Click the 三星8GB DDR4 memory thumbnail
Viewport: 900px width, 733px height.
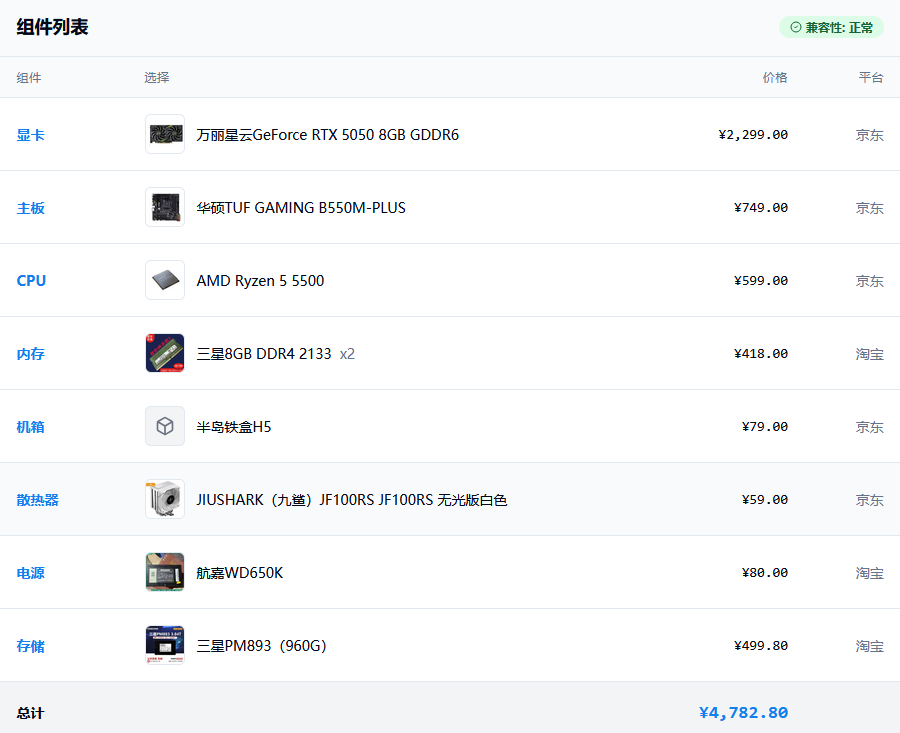pyautogui.click(x=165, y=353)
